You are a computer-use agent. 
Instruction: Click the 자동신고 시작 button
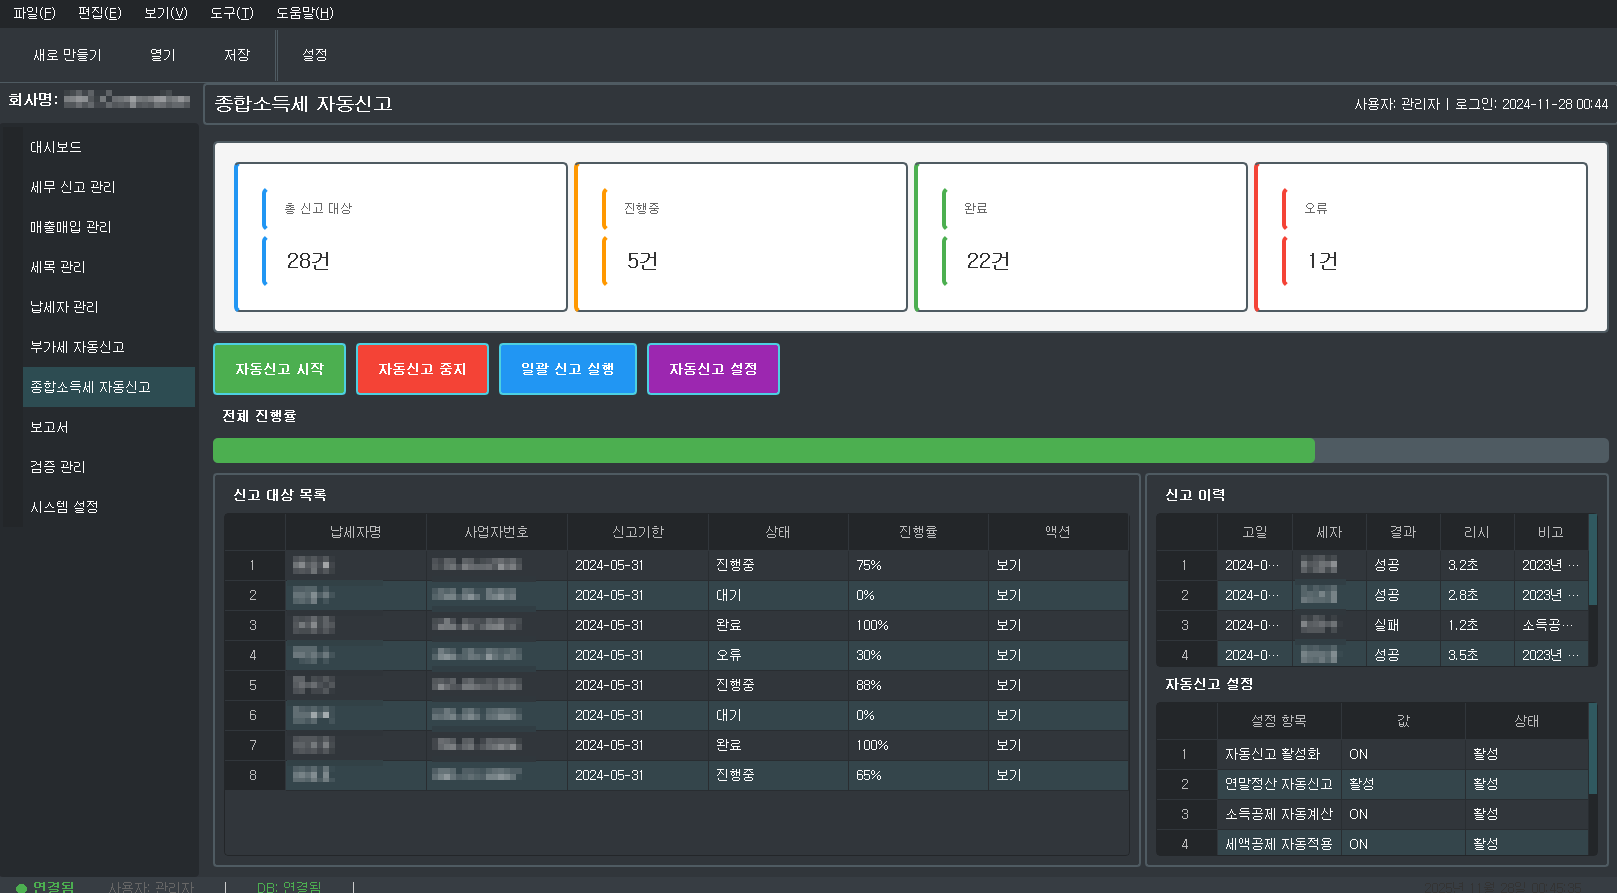tap(279, 369)
